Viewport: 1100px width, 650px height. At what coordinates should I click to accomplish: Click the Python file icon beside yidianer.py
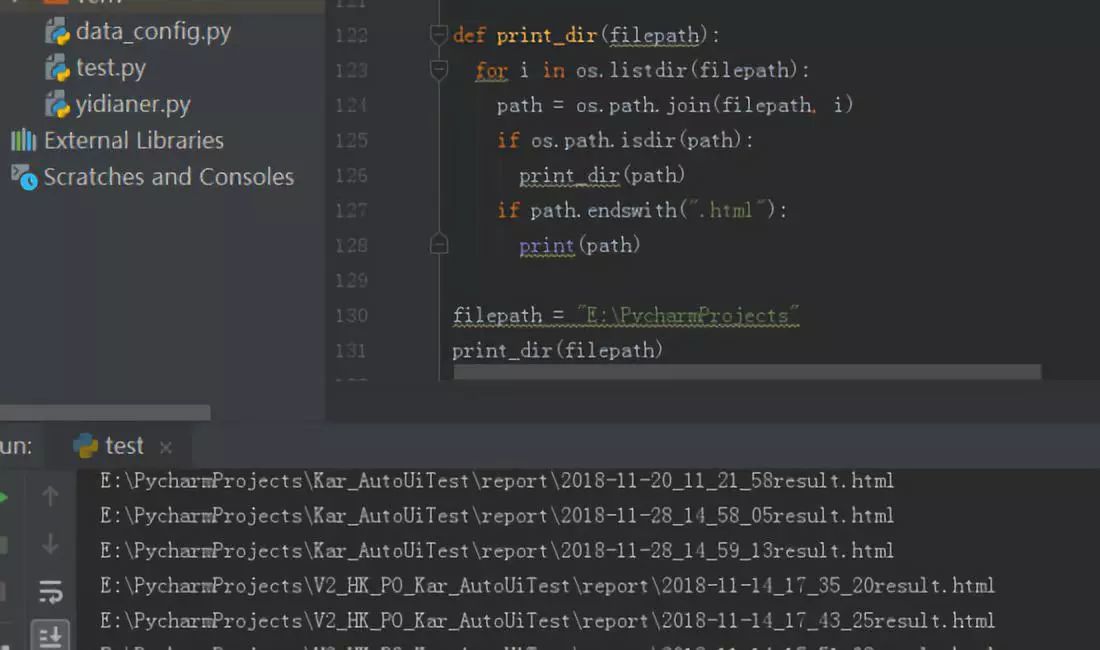58,104
